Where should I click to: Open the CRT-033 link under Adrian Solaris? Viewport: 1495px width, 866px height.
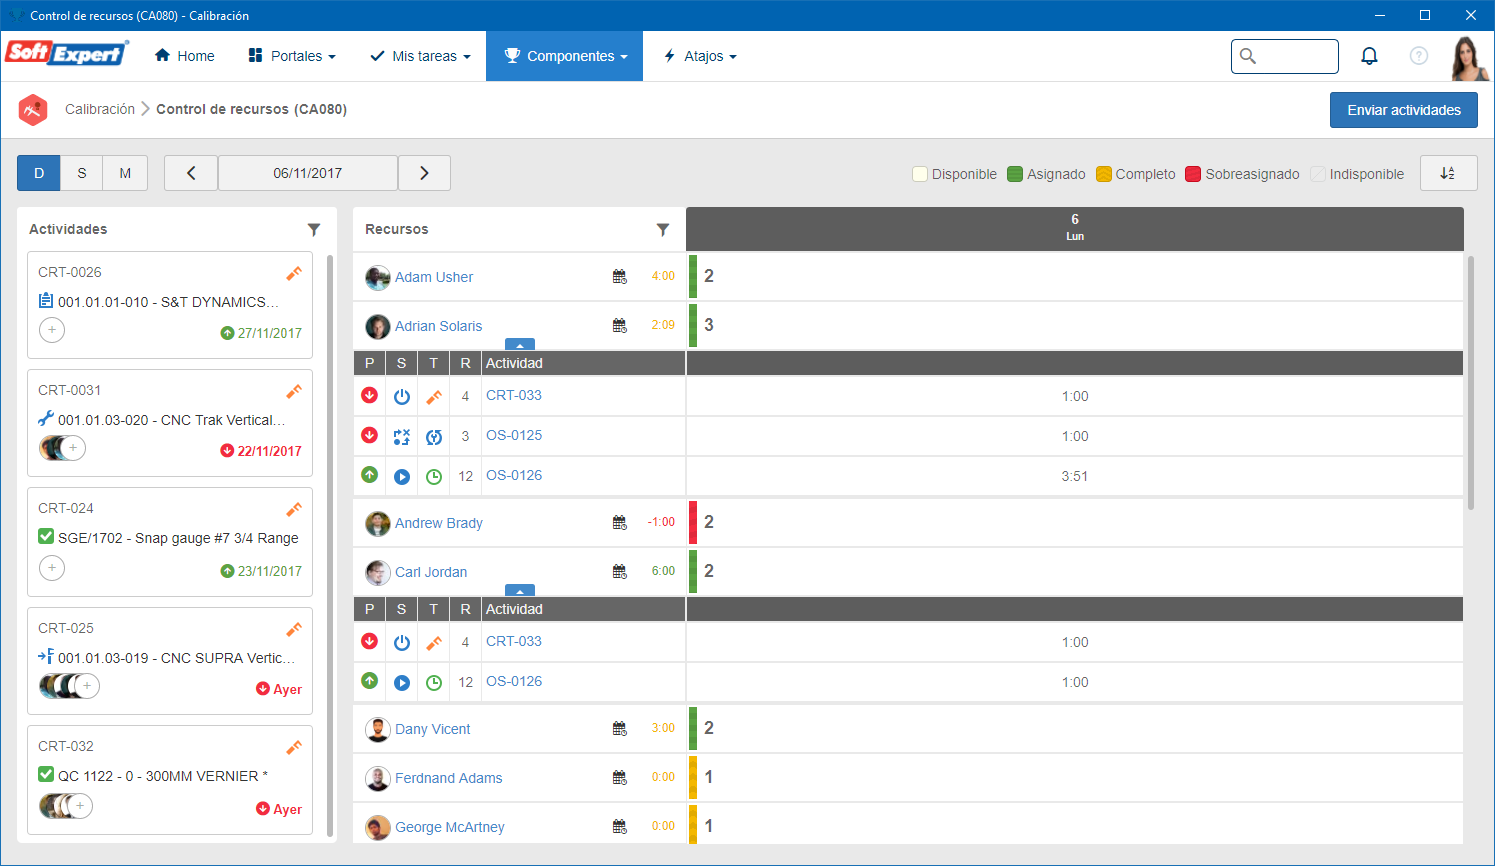click(x=514, y=395)
